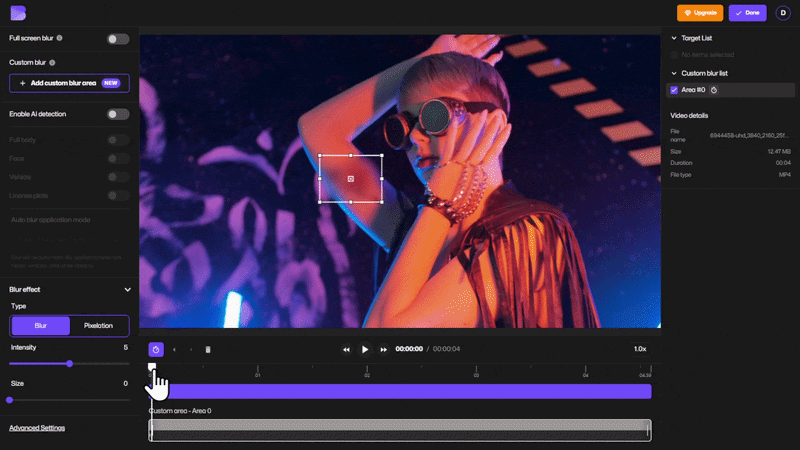The height and width of the screenshot is (450, 800).
Task: Click the 12.47 MB size value
Action: point(779,152)
